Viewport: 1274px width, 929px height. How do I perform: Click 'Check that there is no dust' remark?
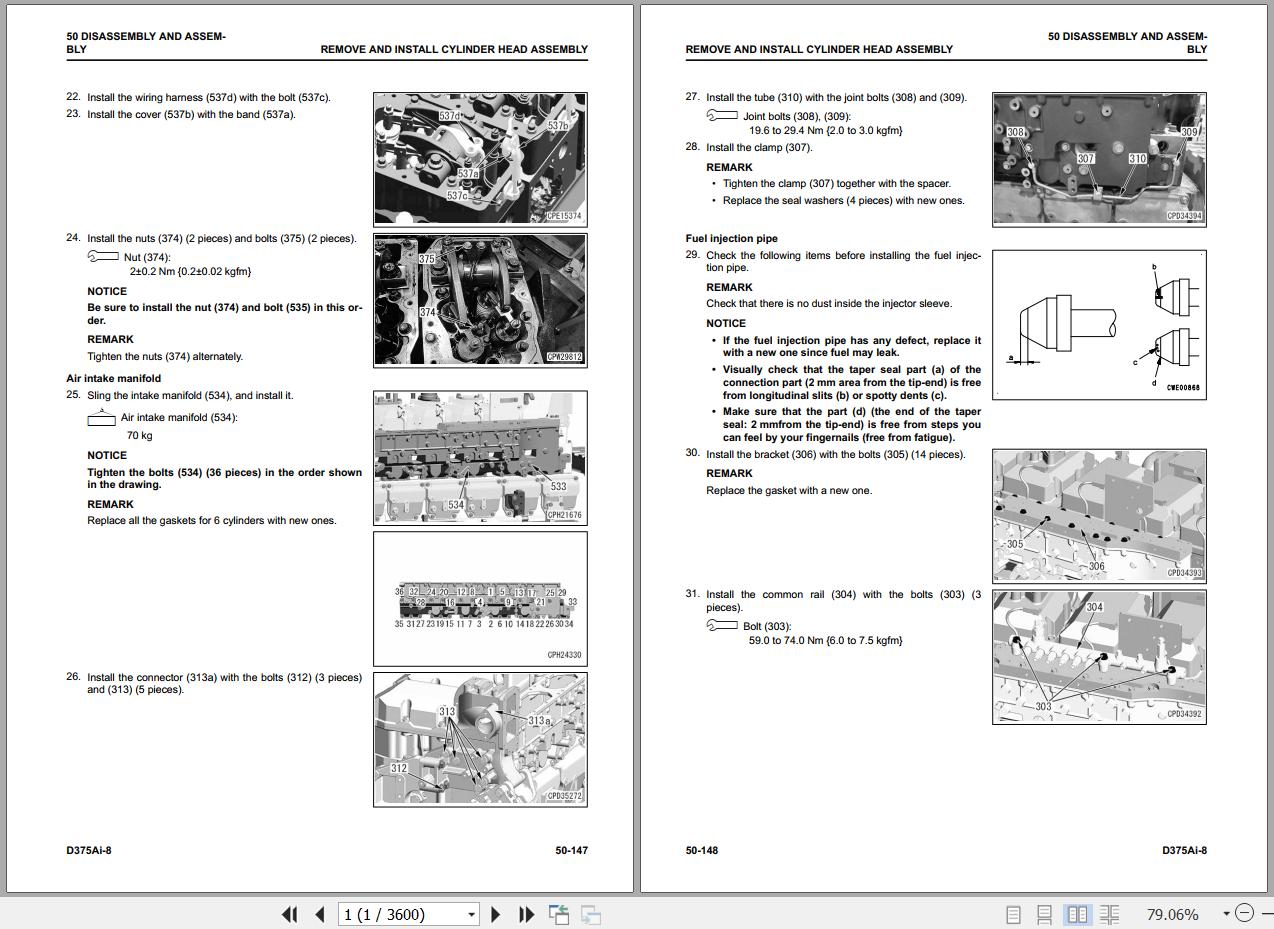pyautogui.click(x=829, y=304)
